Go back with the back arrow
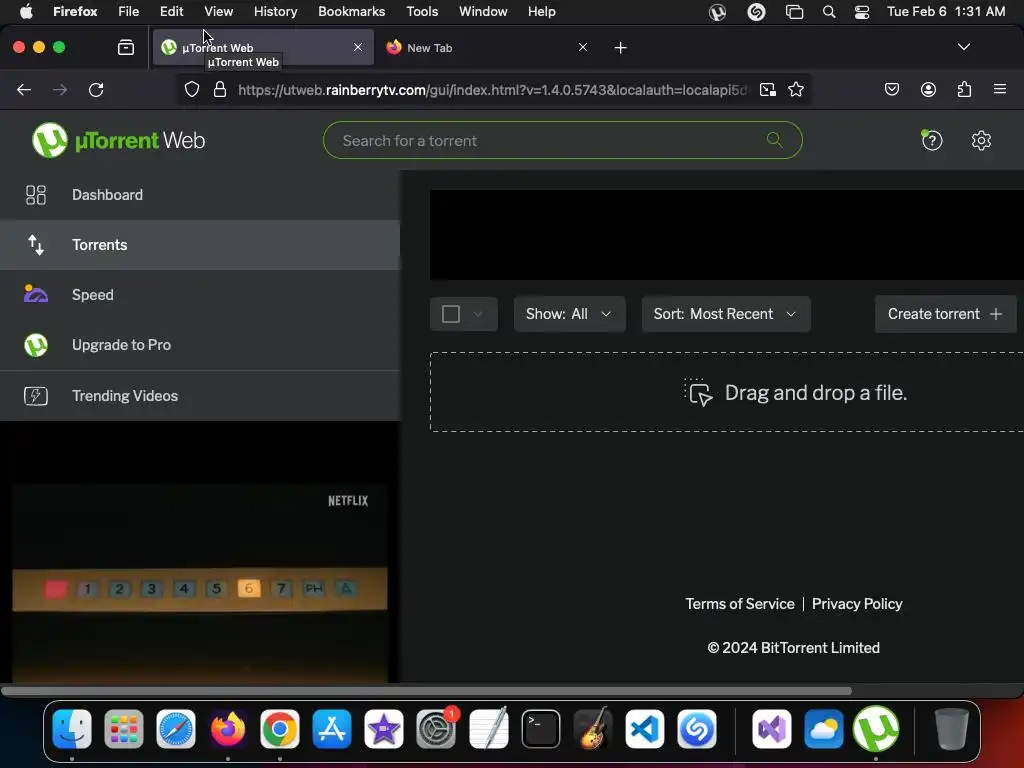 pyautogui.click(x=24, y=89)
